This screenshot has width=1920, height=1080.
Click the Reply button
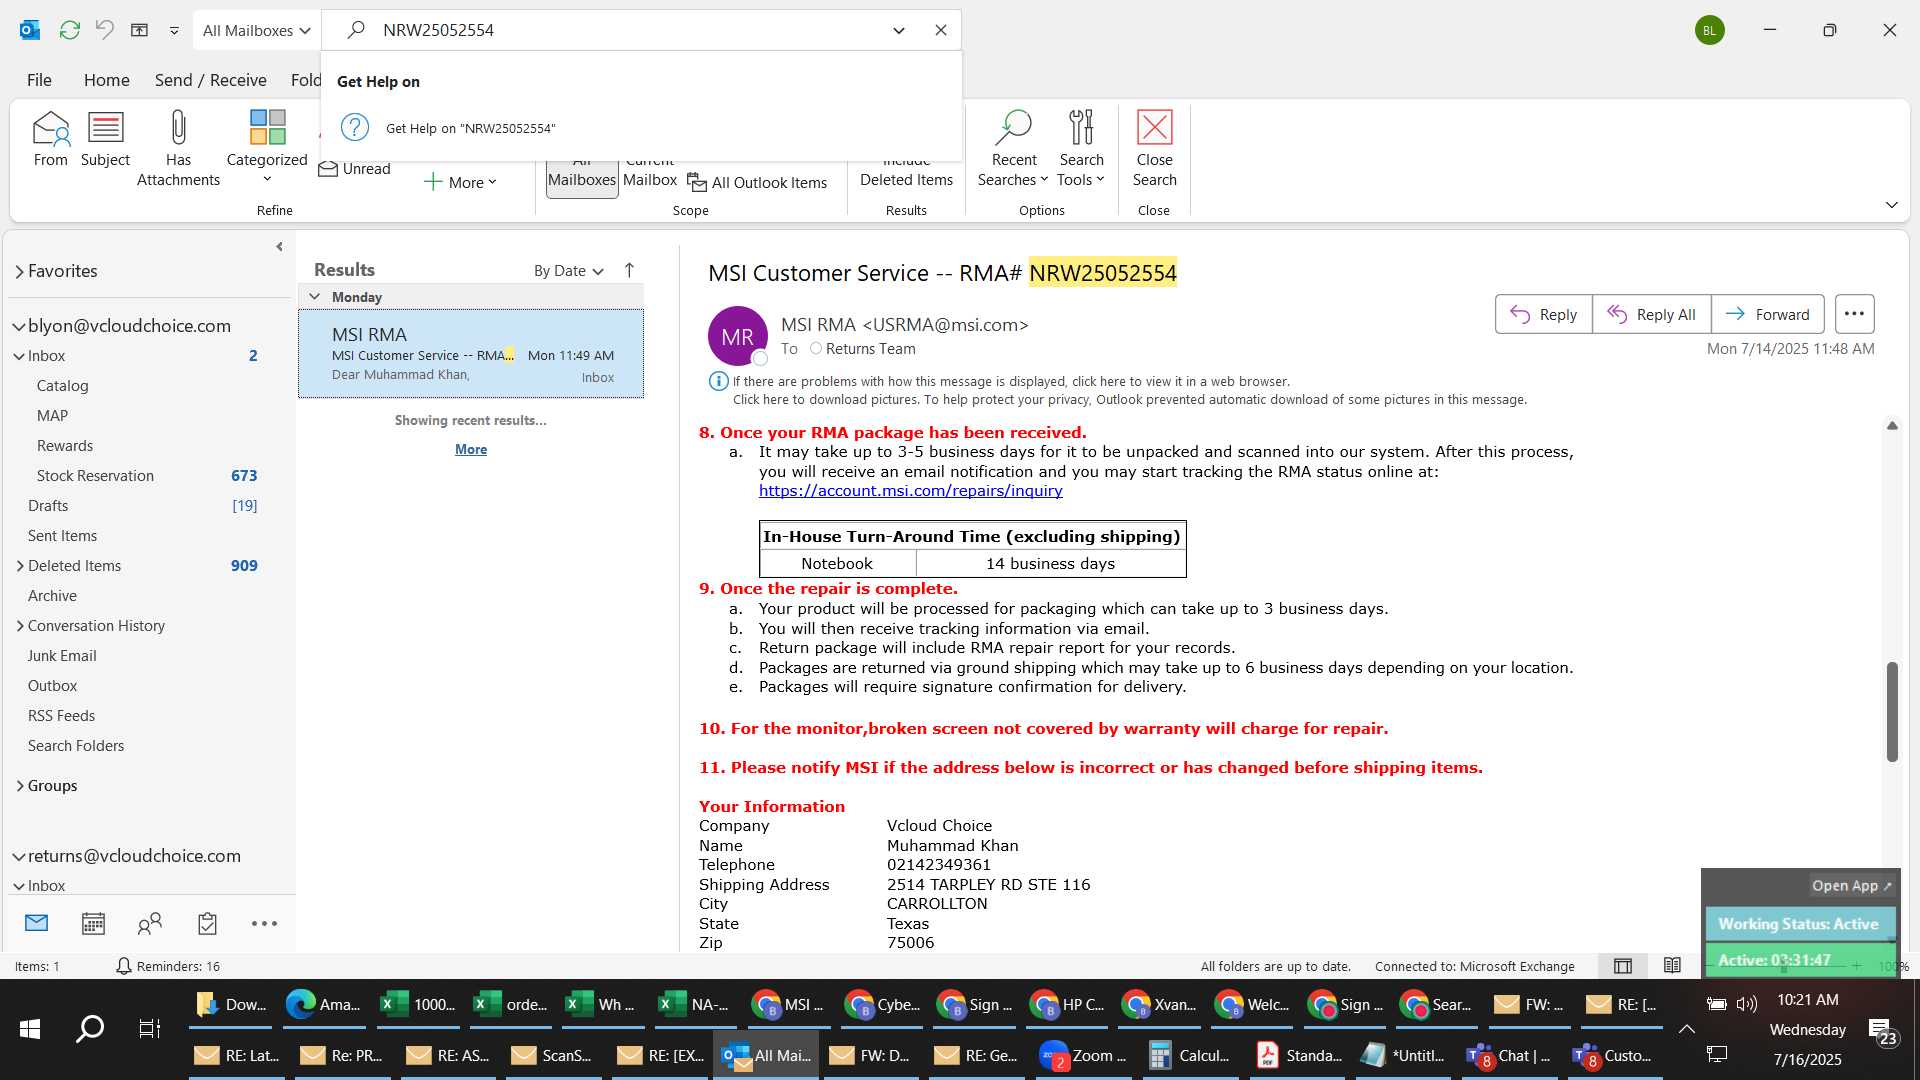(x=1543, y=314)
